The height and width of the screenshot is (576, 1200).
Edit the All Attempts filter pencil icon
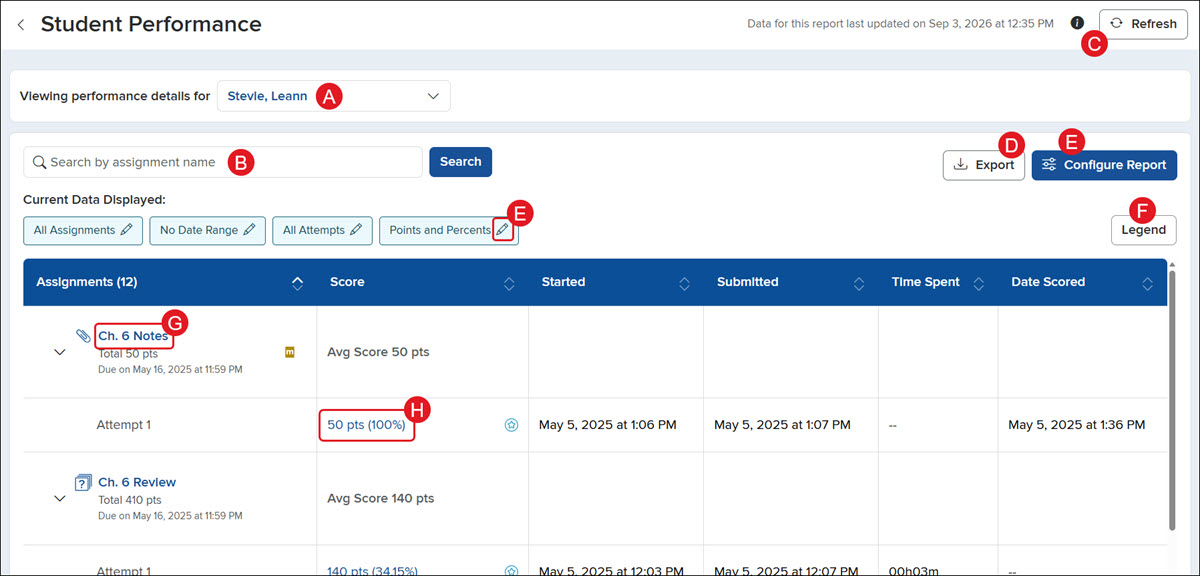(356, 230)
